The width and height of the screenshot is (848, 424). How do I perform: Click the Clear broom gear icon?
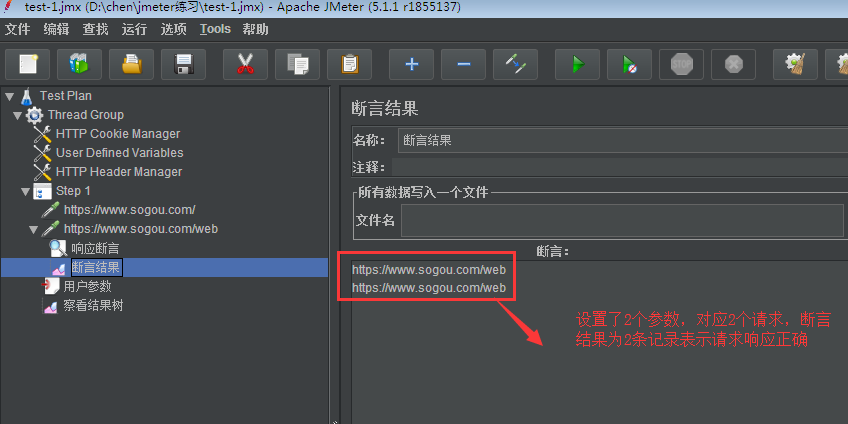[x=796, y=65]
